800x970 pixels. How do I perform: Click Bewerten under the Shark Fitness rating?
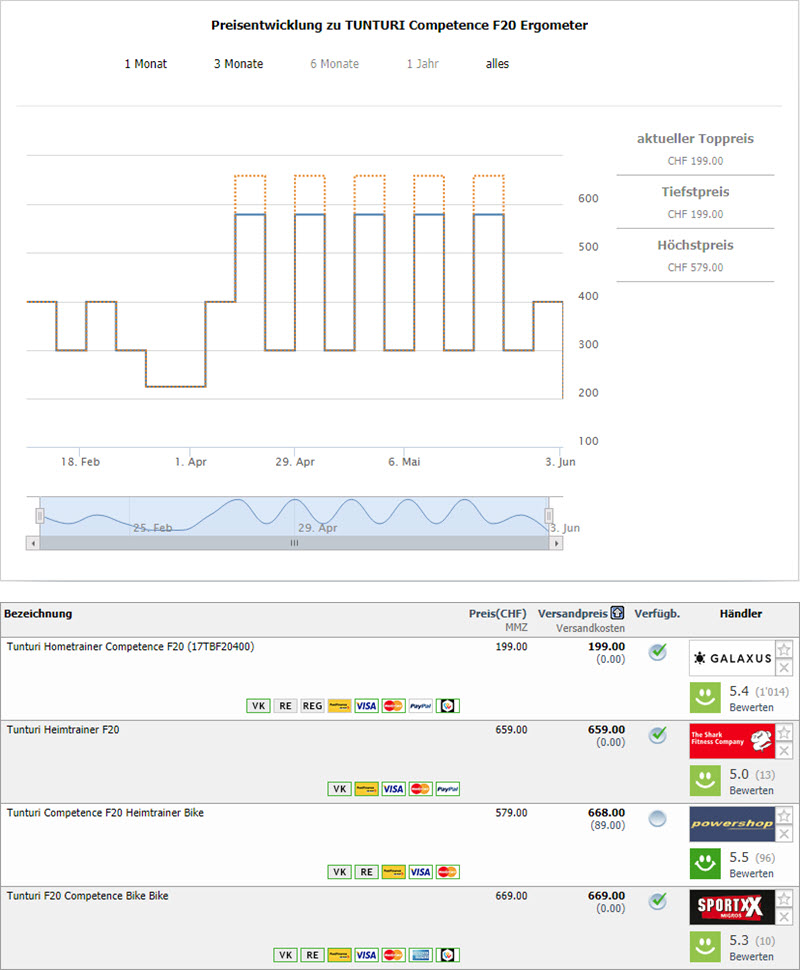tap(751, 791)
